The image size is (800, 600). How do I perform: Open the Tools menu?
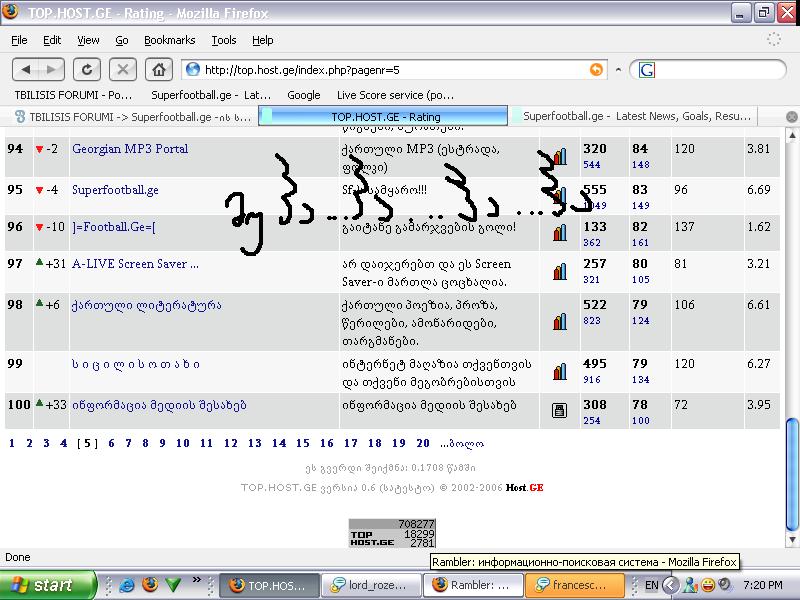coord(224,40)
